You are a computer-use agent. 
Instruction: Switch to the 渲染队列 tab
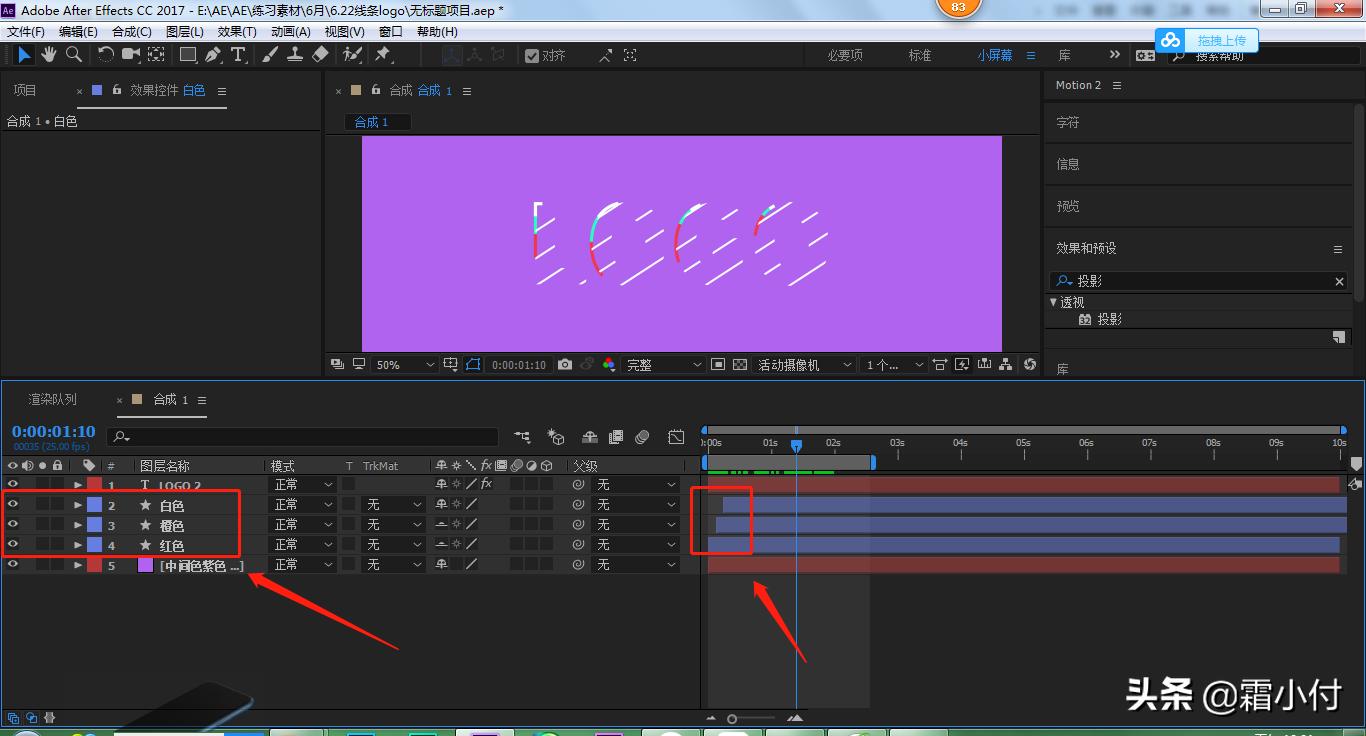tap(52, 400)
